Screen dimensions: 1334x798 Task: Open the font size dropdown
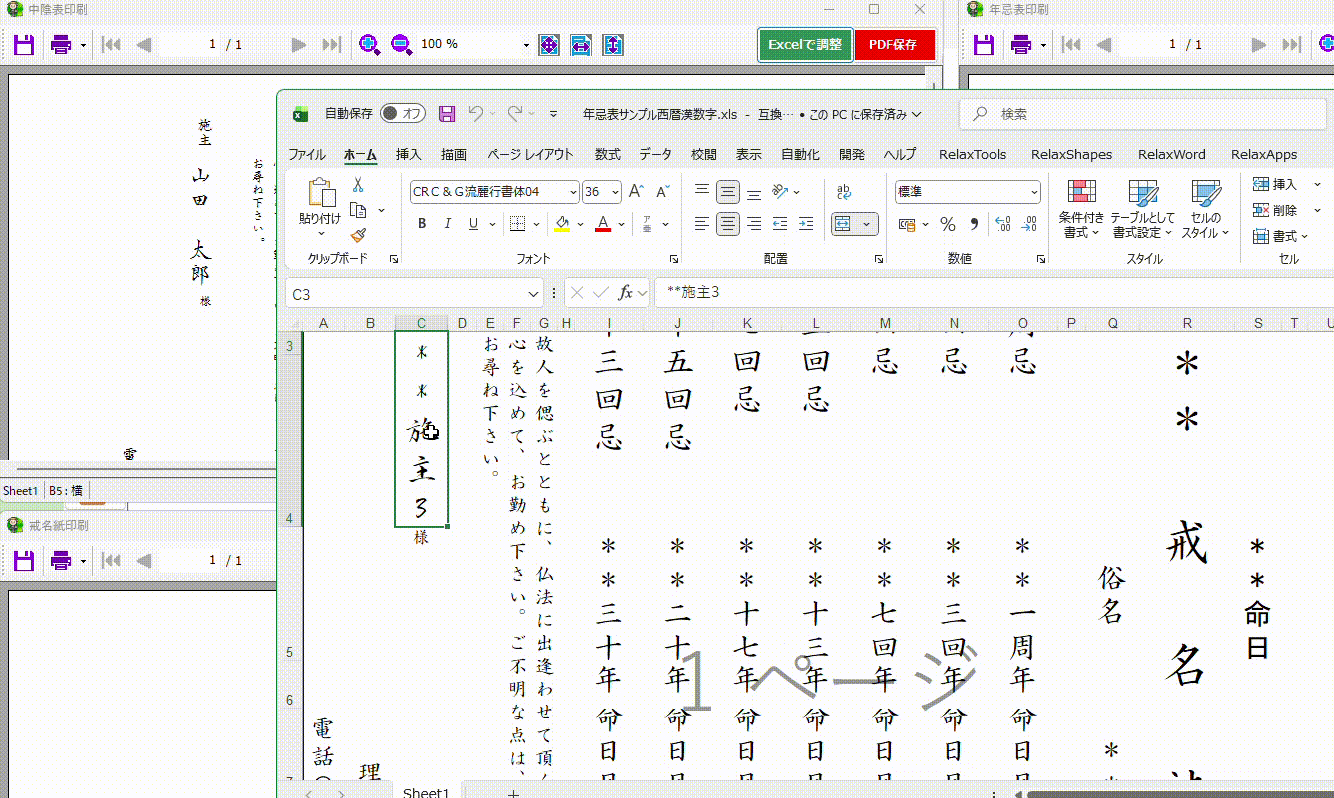[615, 192]
